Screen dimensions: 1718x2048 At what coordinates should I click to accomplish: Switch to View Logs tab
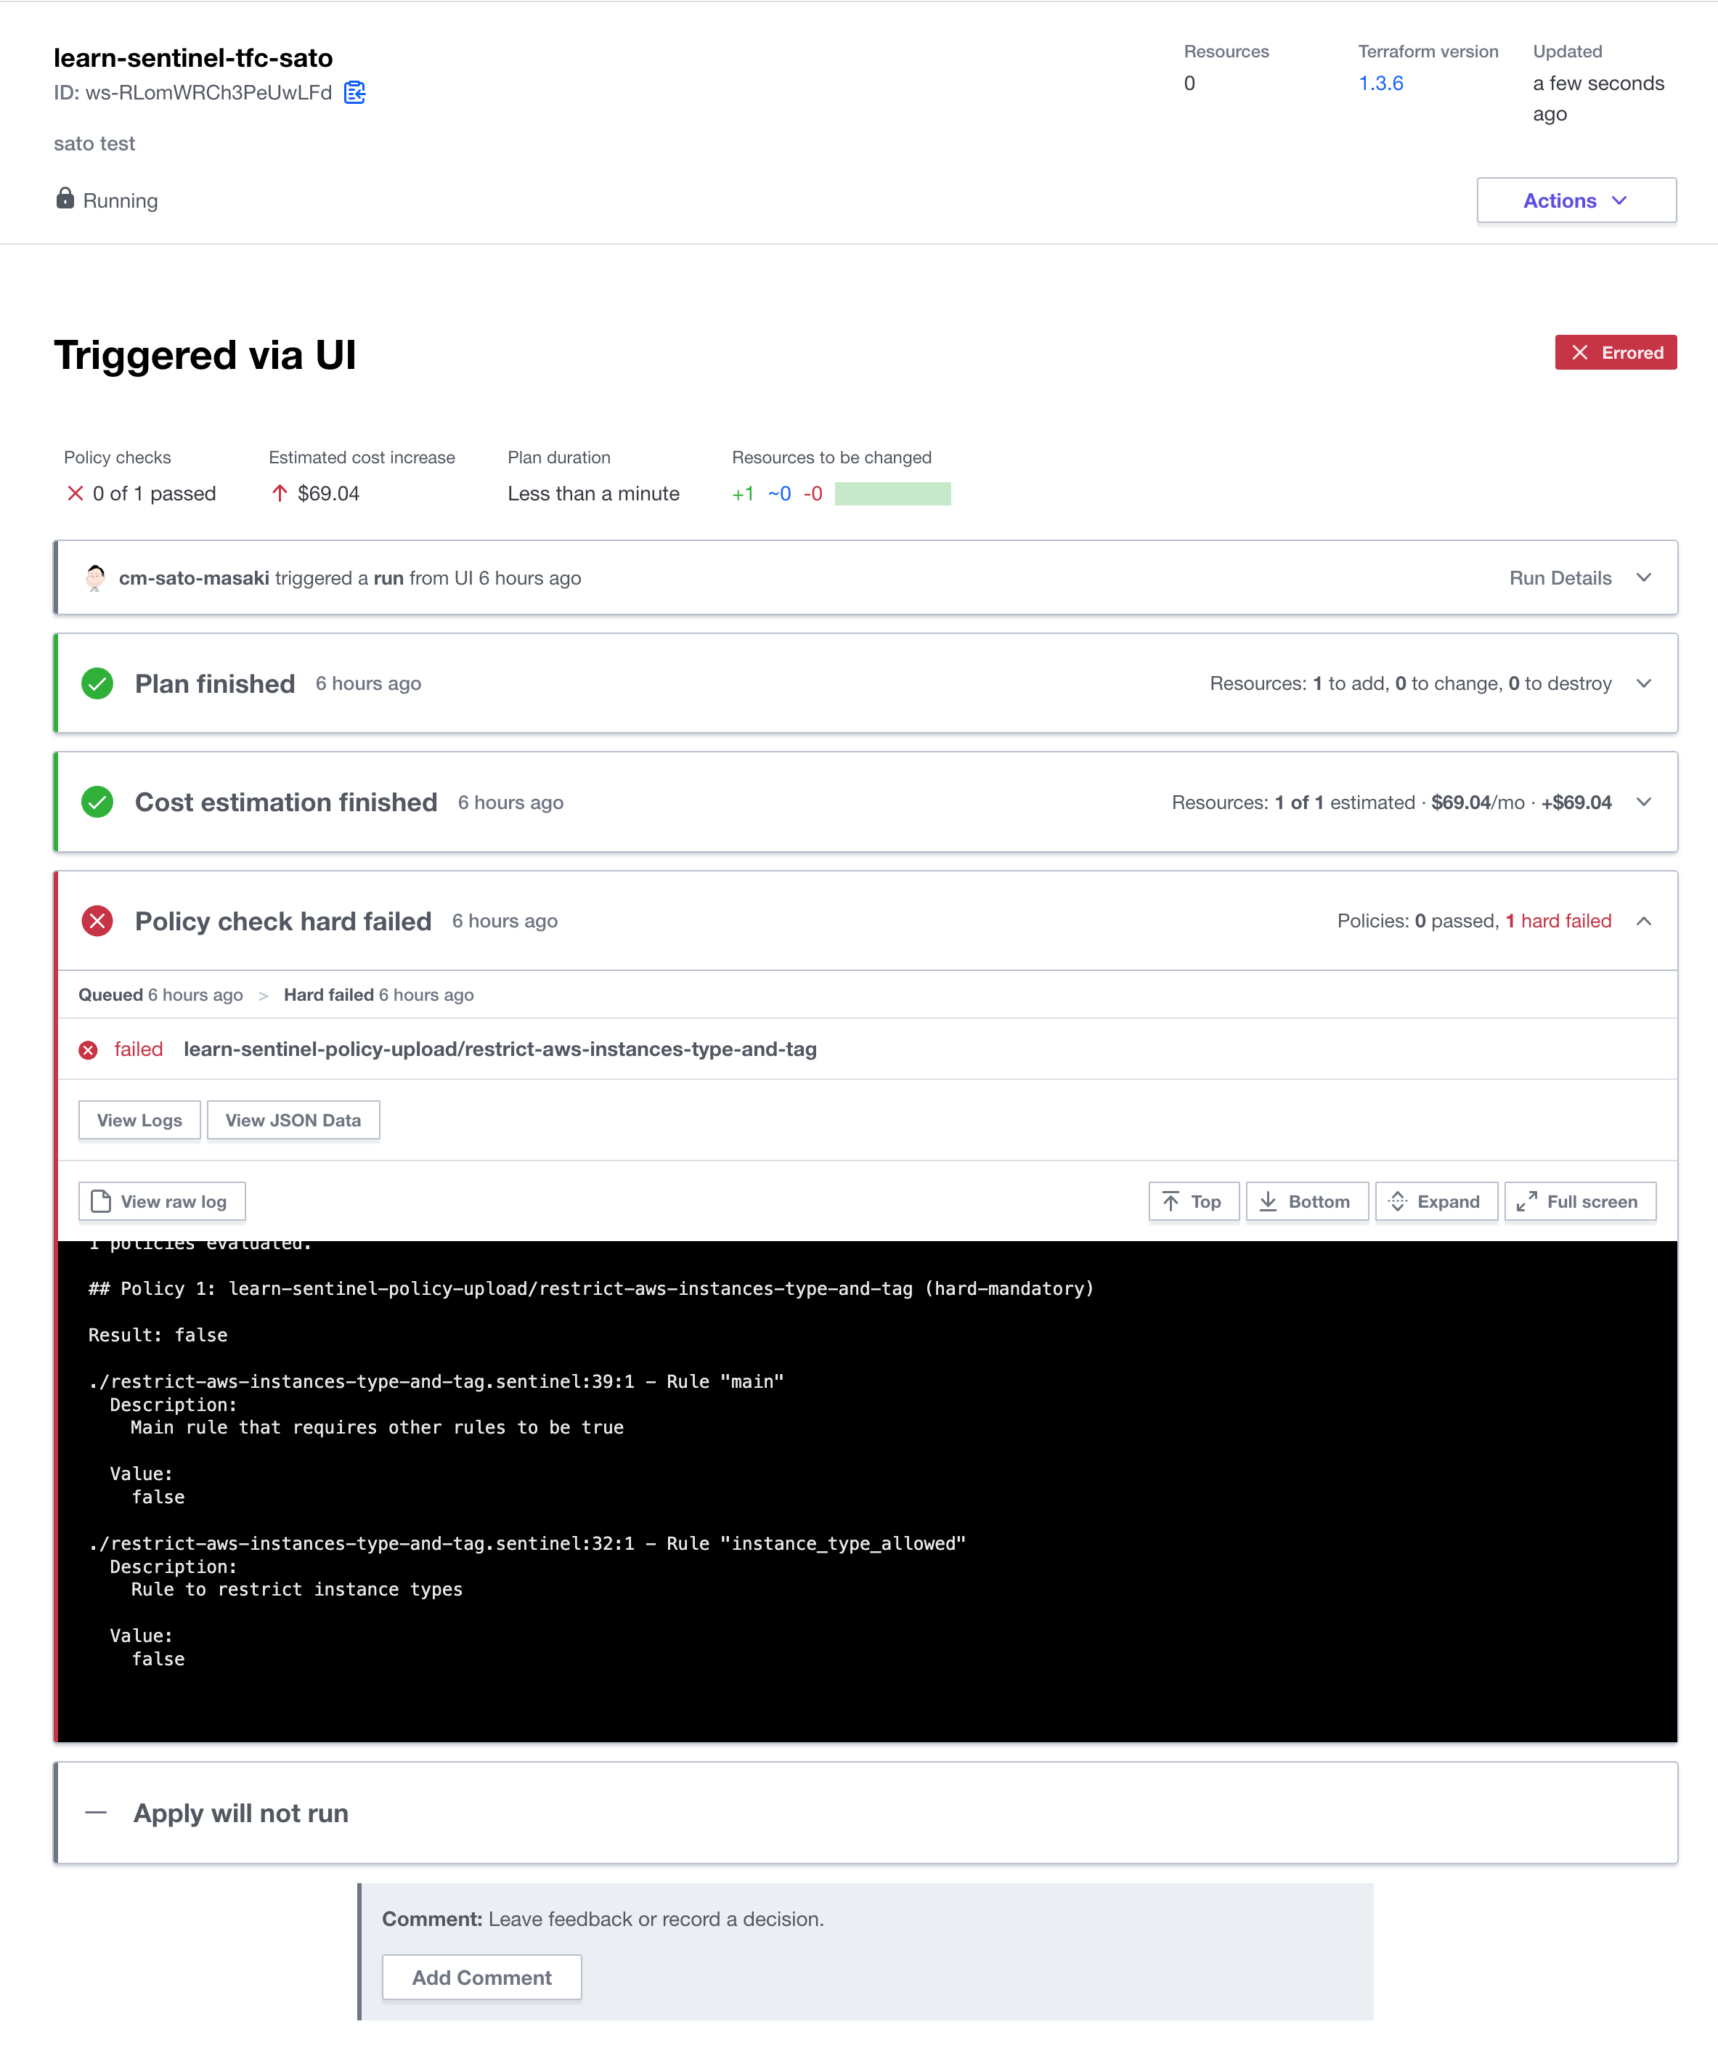[139, 1120]
